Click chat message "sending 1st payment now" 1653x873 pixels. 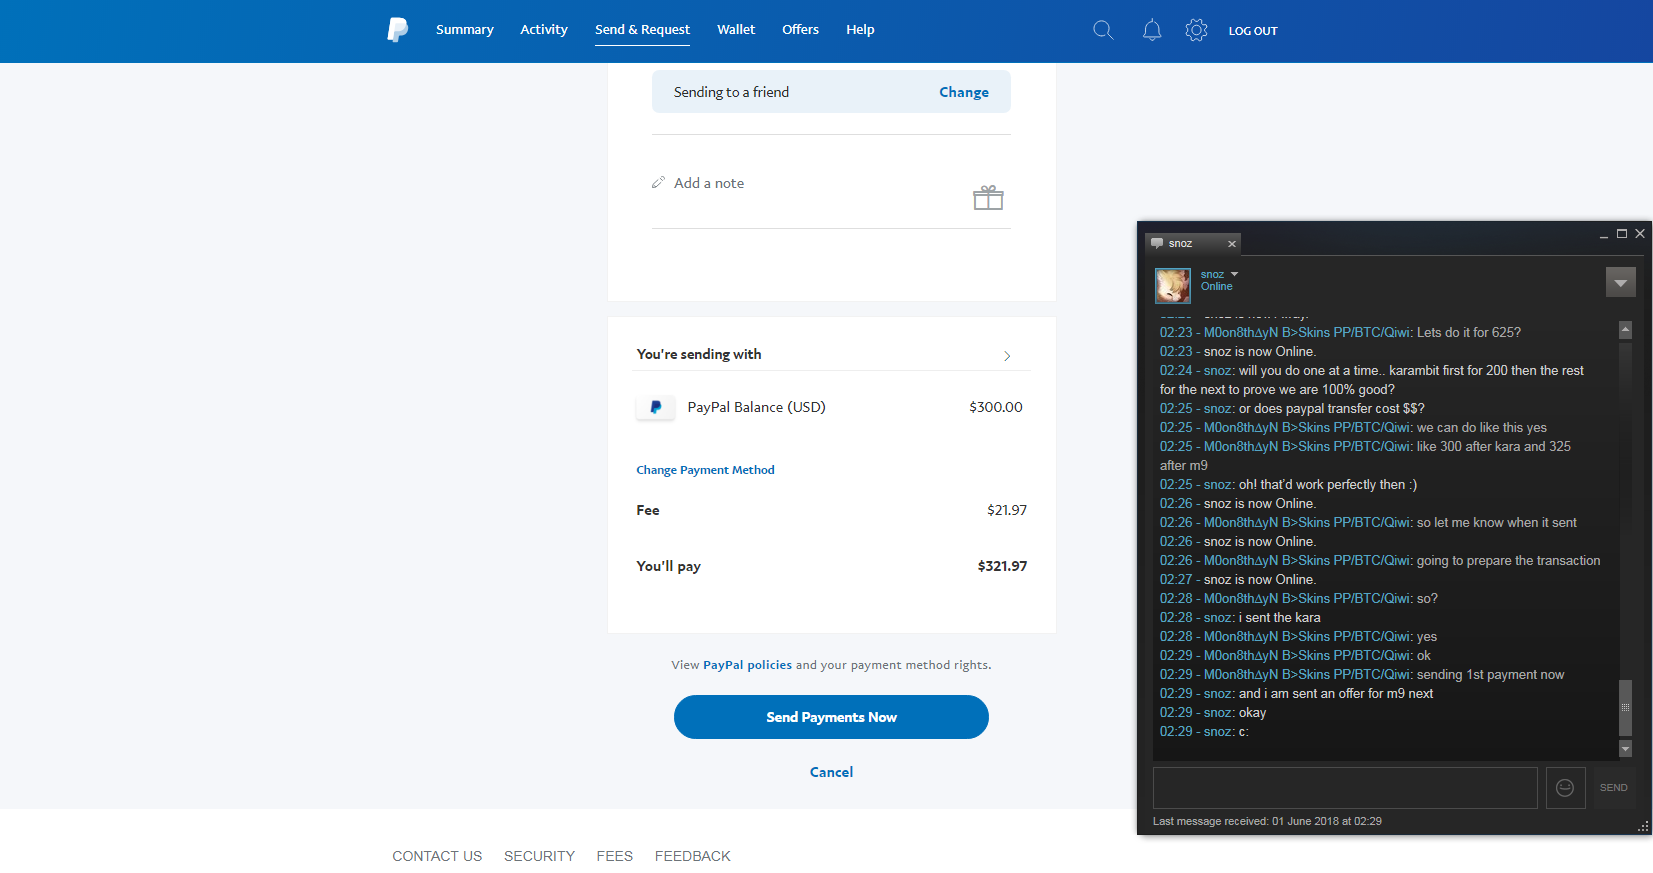point(1490,674)
